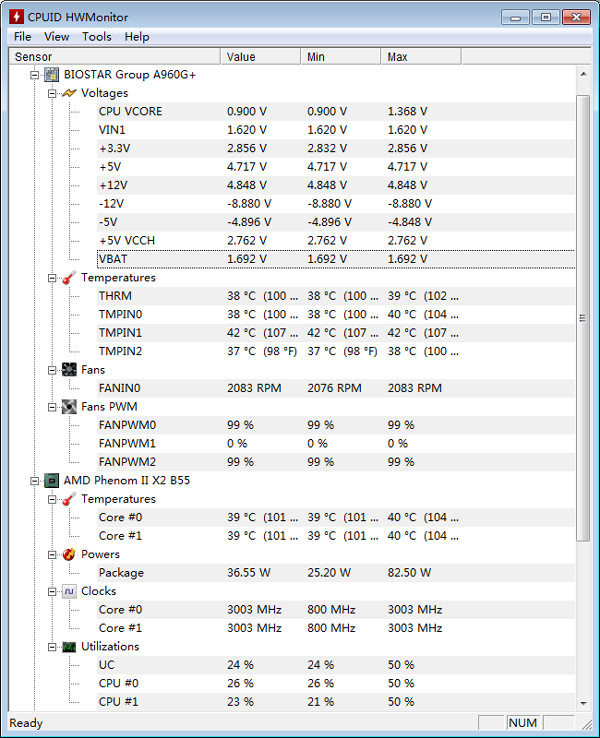Click the Min column header

pyautogui.click(x=341, y=56)
